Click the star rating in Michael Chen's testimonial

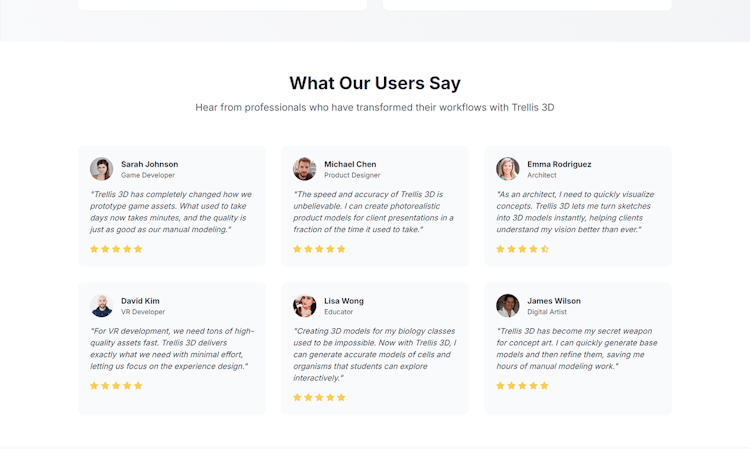[319, 249]
